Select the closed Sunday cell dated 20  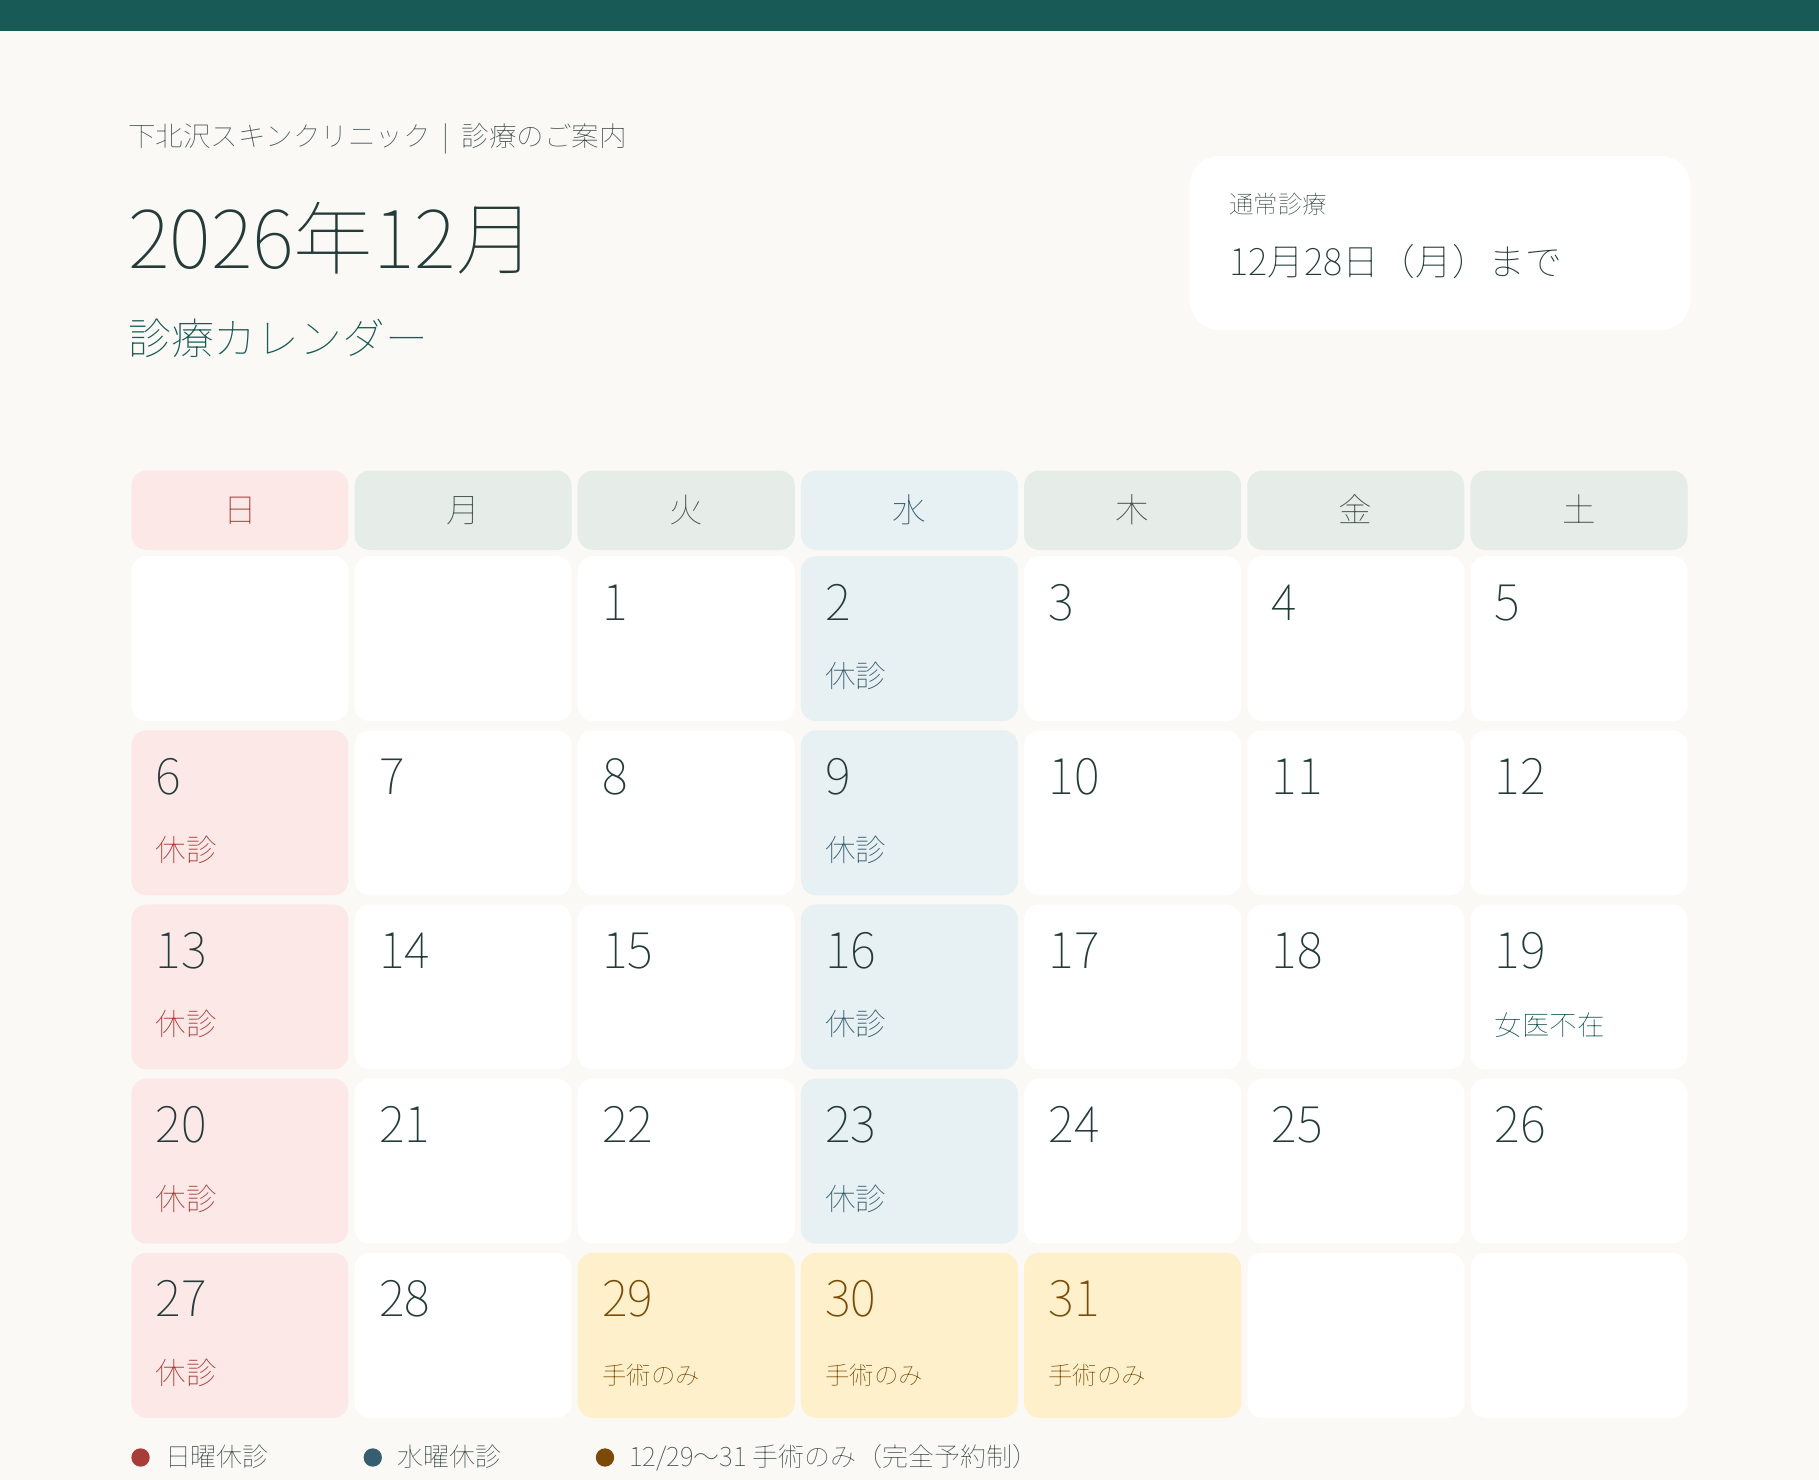tap(240, 1161)
